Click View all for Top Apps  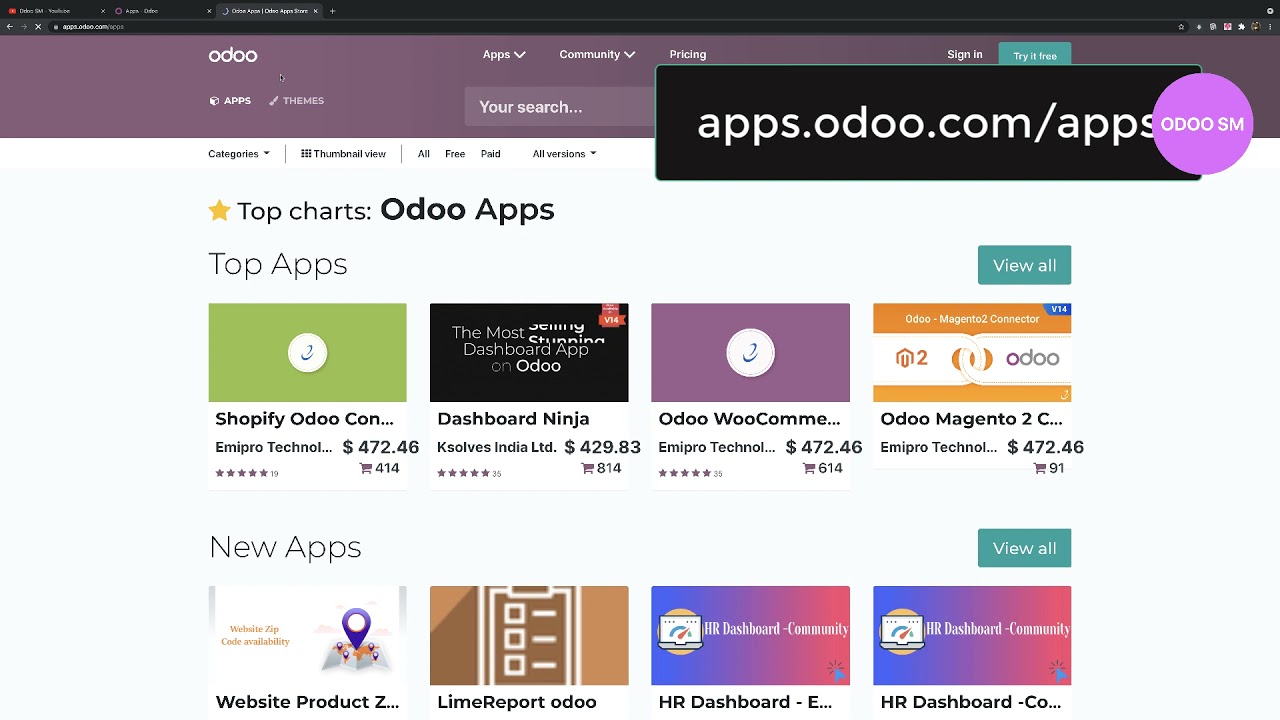click(1024, 265)
